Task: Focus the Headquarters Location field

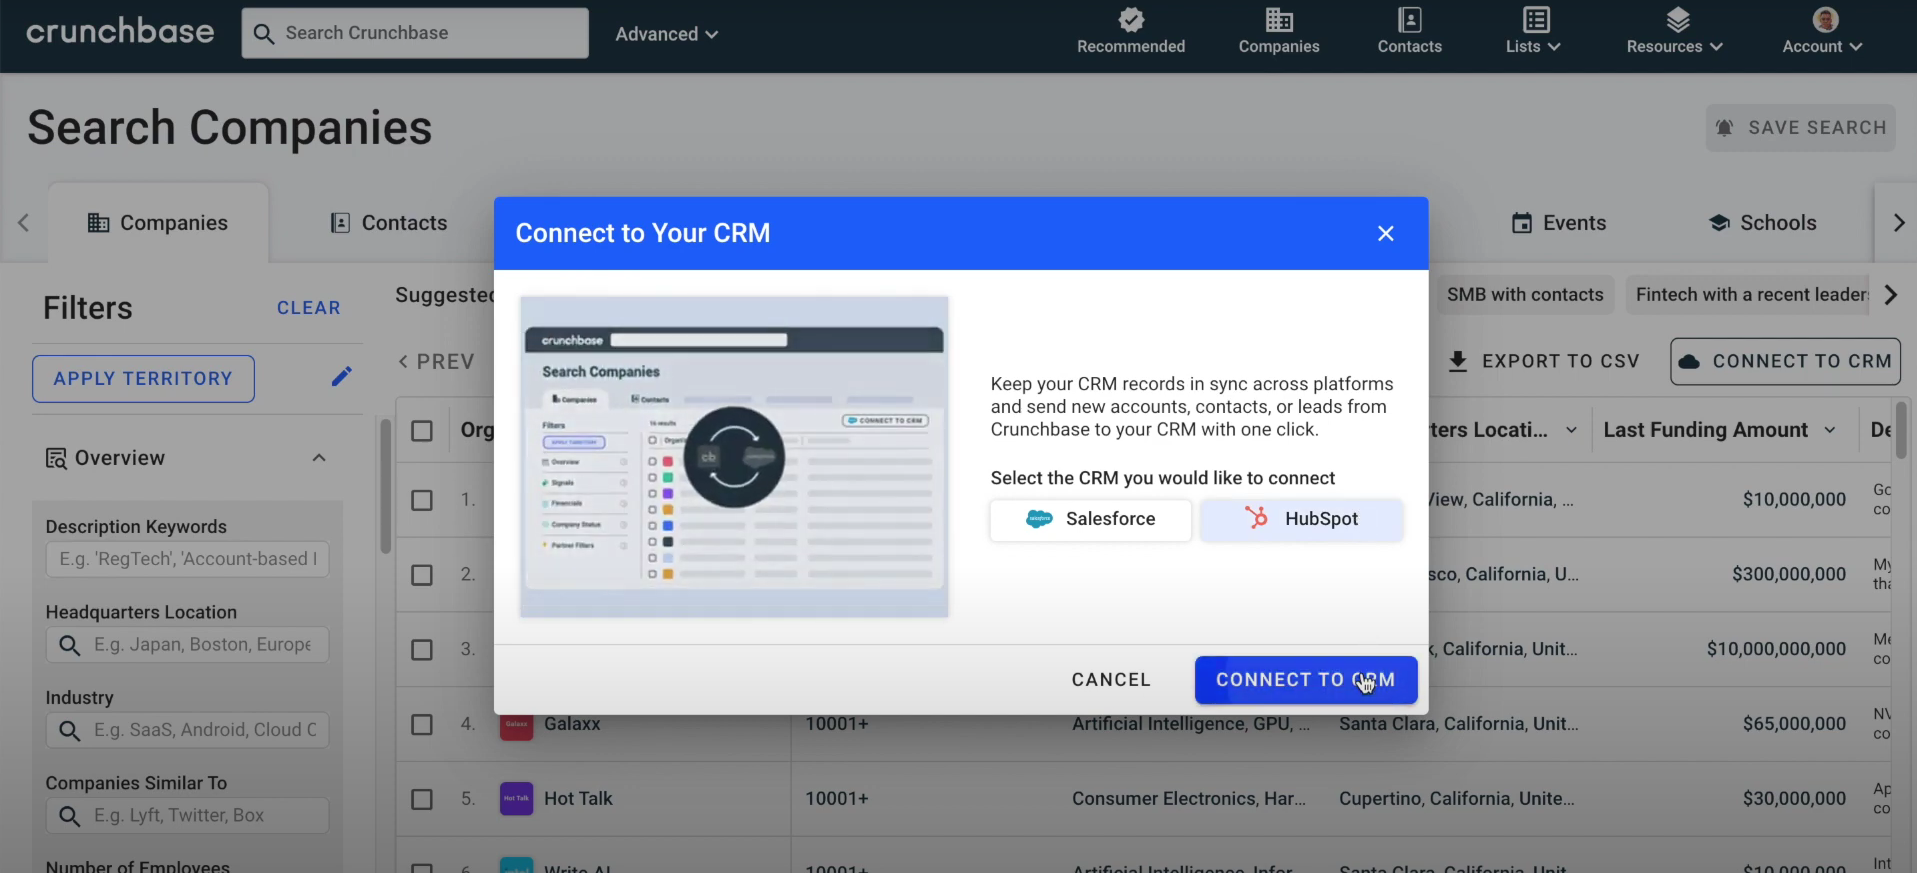Action: coord(187,645)
